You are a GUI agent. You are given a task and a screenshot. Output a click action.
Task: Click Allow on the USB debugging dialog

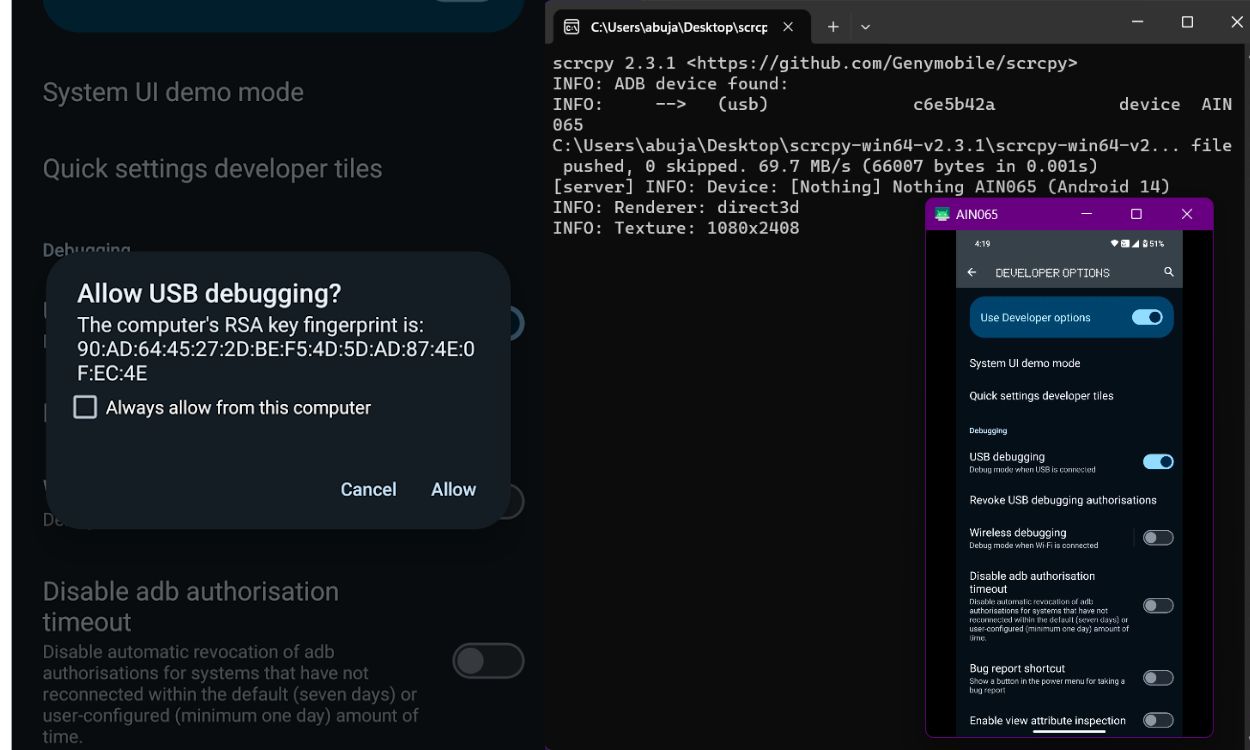pos(453,489)
